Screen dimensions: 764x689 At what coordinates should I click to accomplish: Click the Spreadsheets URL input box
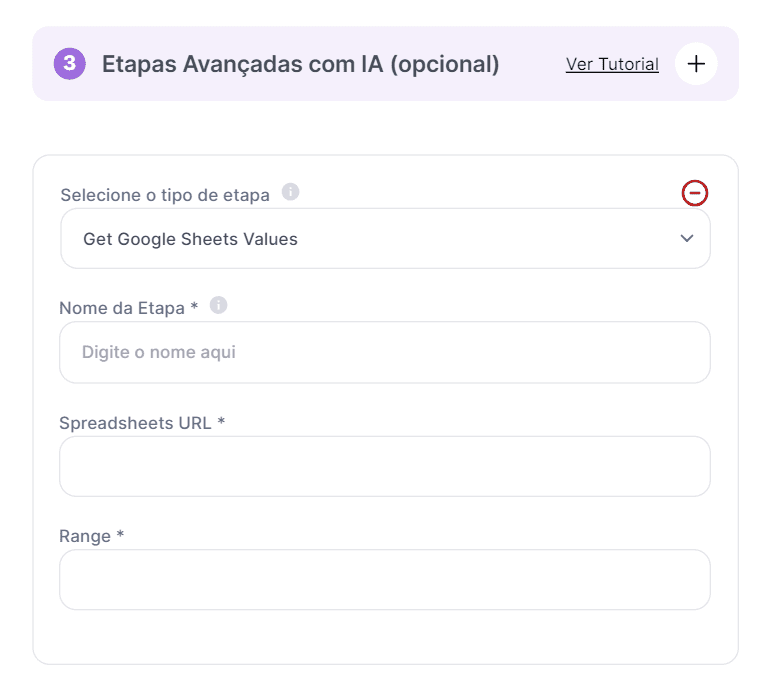click(385, 466)
